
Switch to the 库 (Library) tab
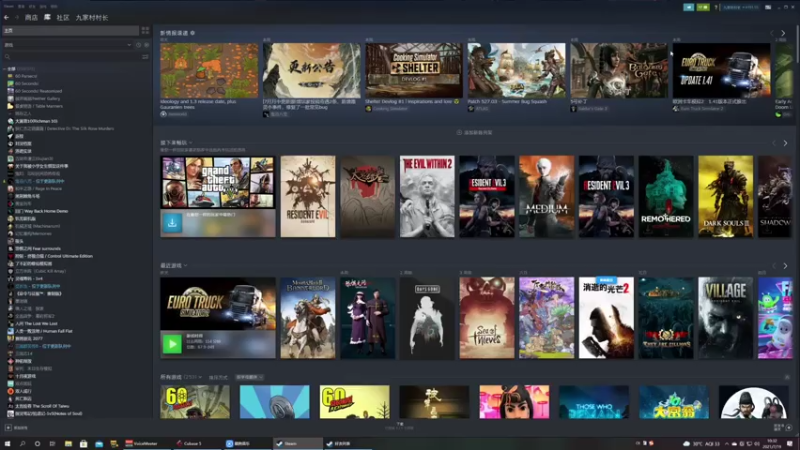coord(47,17)
